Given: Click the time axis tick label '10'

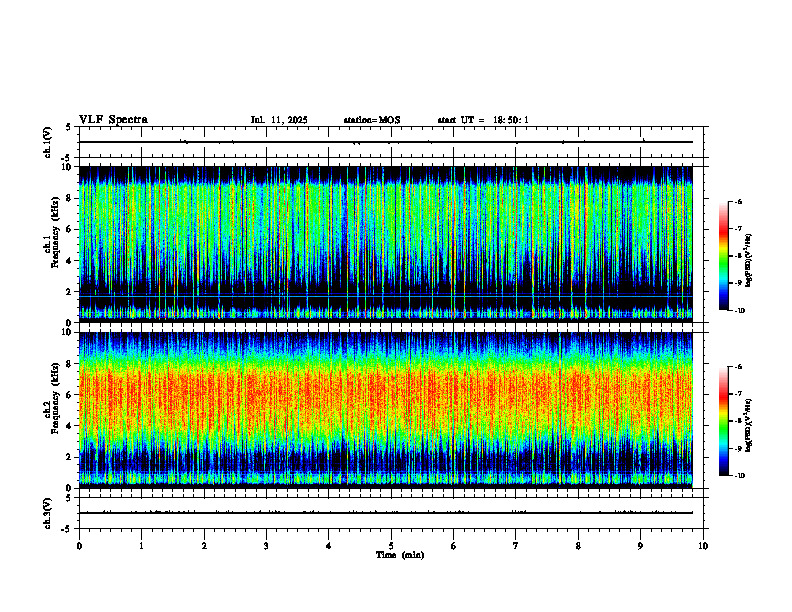Looking at the screenshot, I should pyautogui.click(x=703, y=546).
